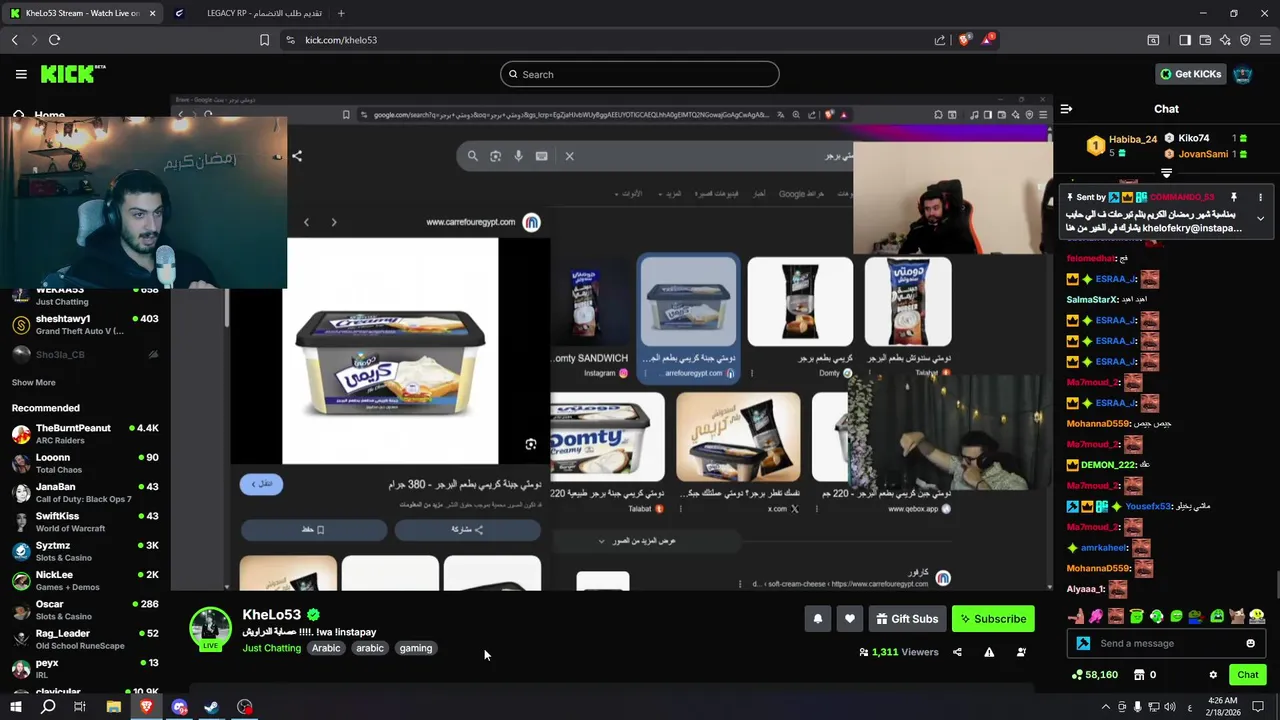Open Rag_Leader recommended channel

pos(84,639)
